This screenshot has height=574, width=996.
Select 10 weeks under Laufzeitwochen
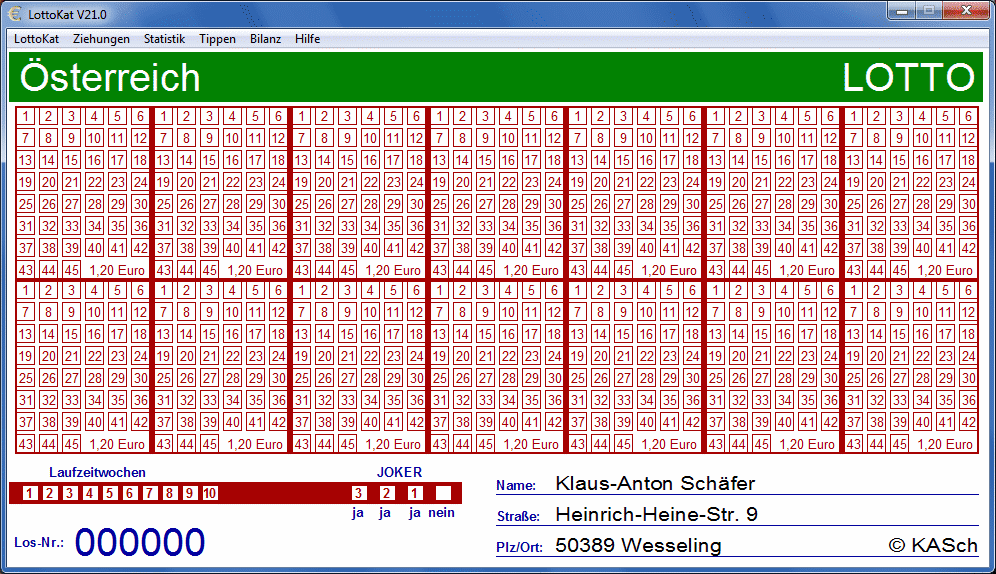(x=210, y=493)
